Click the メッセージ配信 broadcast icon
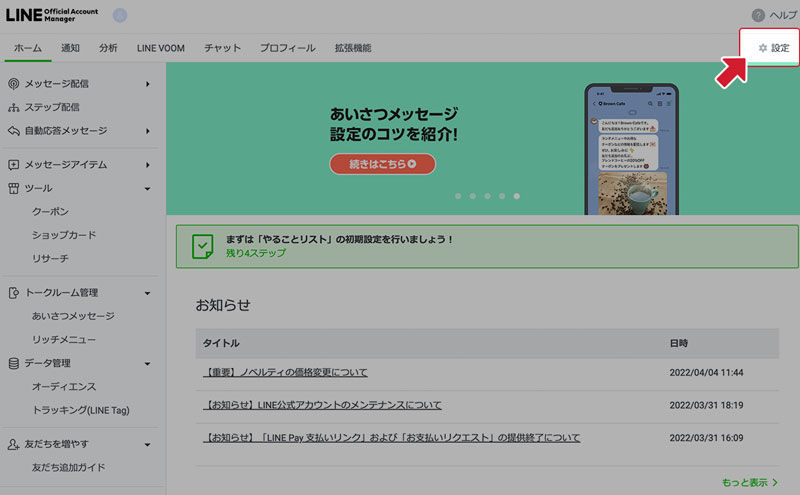This screenshot has height=495, width=800. coord(14,84)
